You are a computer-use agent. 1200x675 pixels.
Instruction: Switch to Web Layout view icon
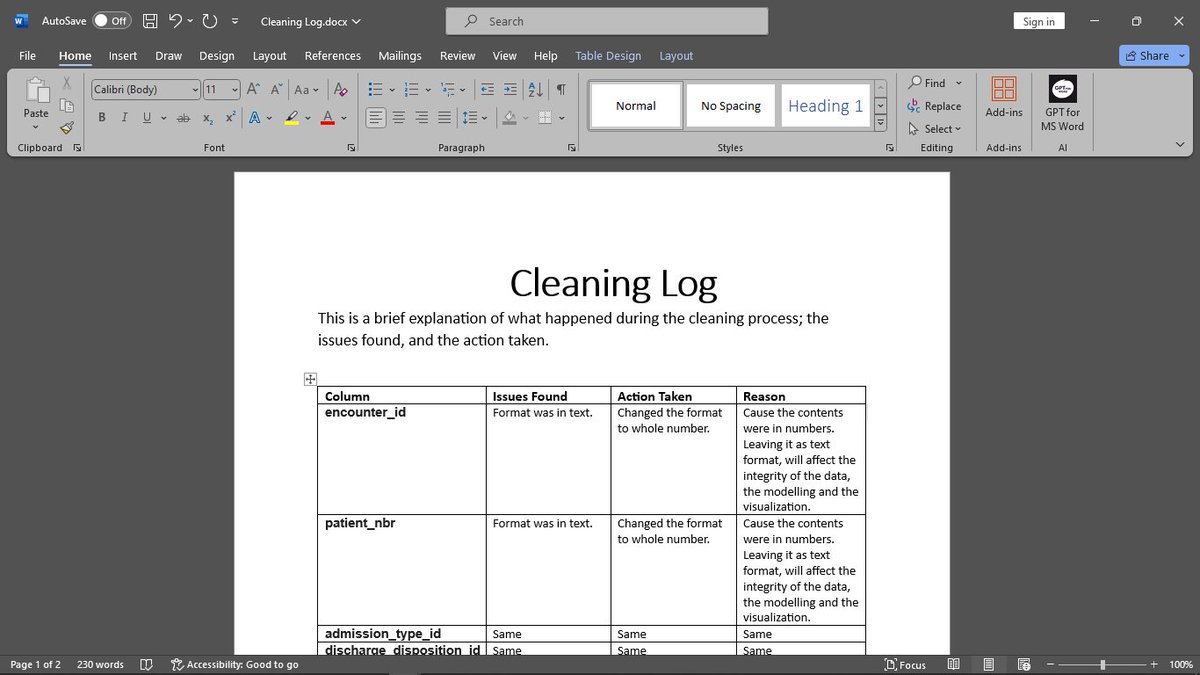tap(1024, 664)
